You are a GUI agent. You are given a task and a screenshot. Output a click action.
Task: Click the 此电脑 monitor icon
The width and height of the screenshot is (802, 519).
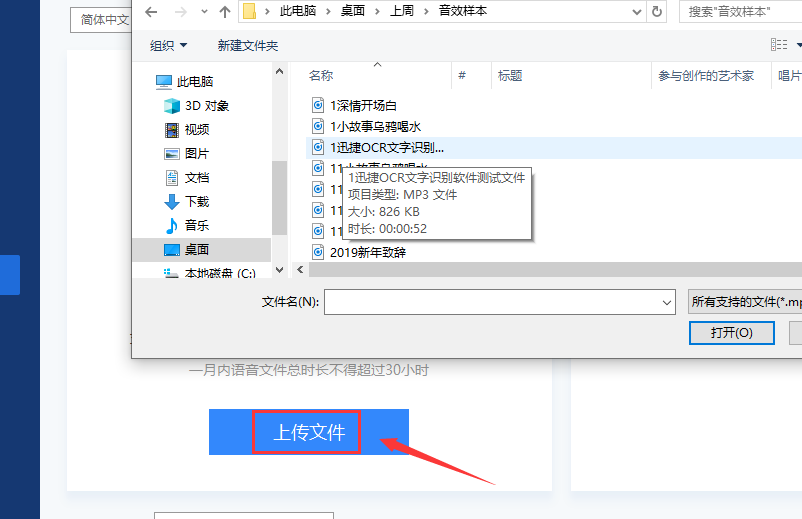coord(164,82)
